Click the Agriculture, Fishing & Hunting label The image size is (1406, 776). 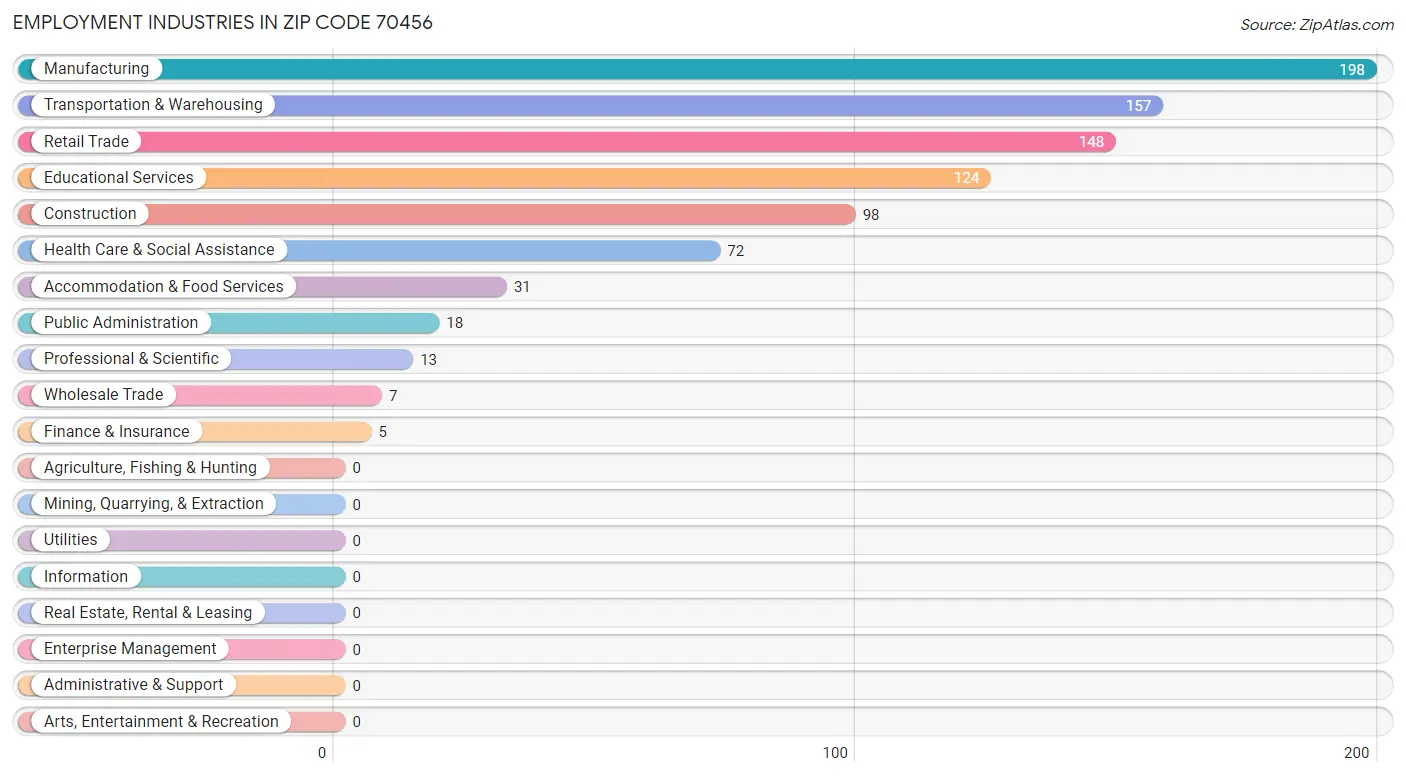click(x=150, y=468)
